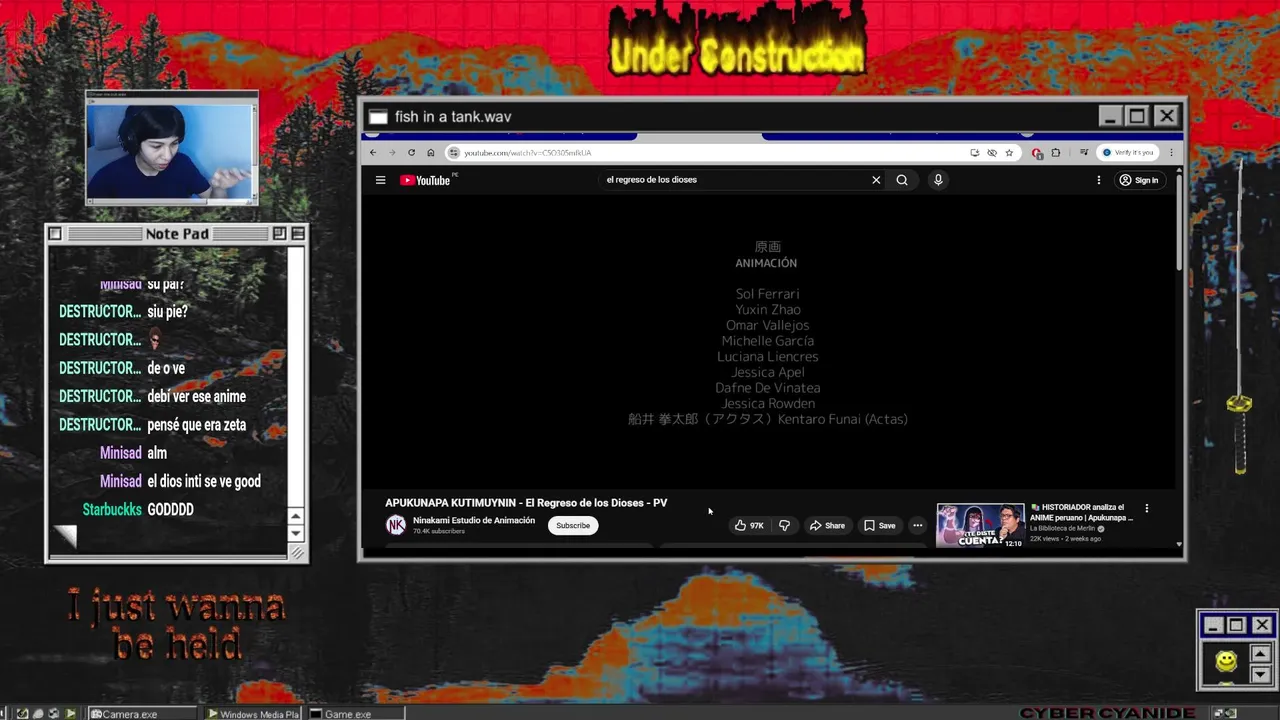The height and width of the screenshot is (720, 1280).
Task: Open YouTube settings three-dot menu
Action: (1098, 180)
